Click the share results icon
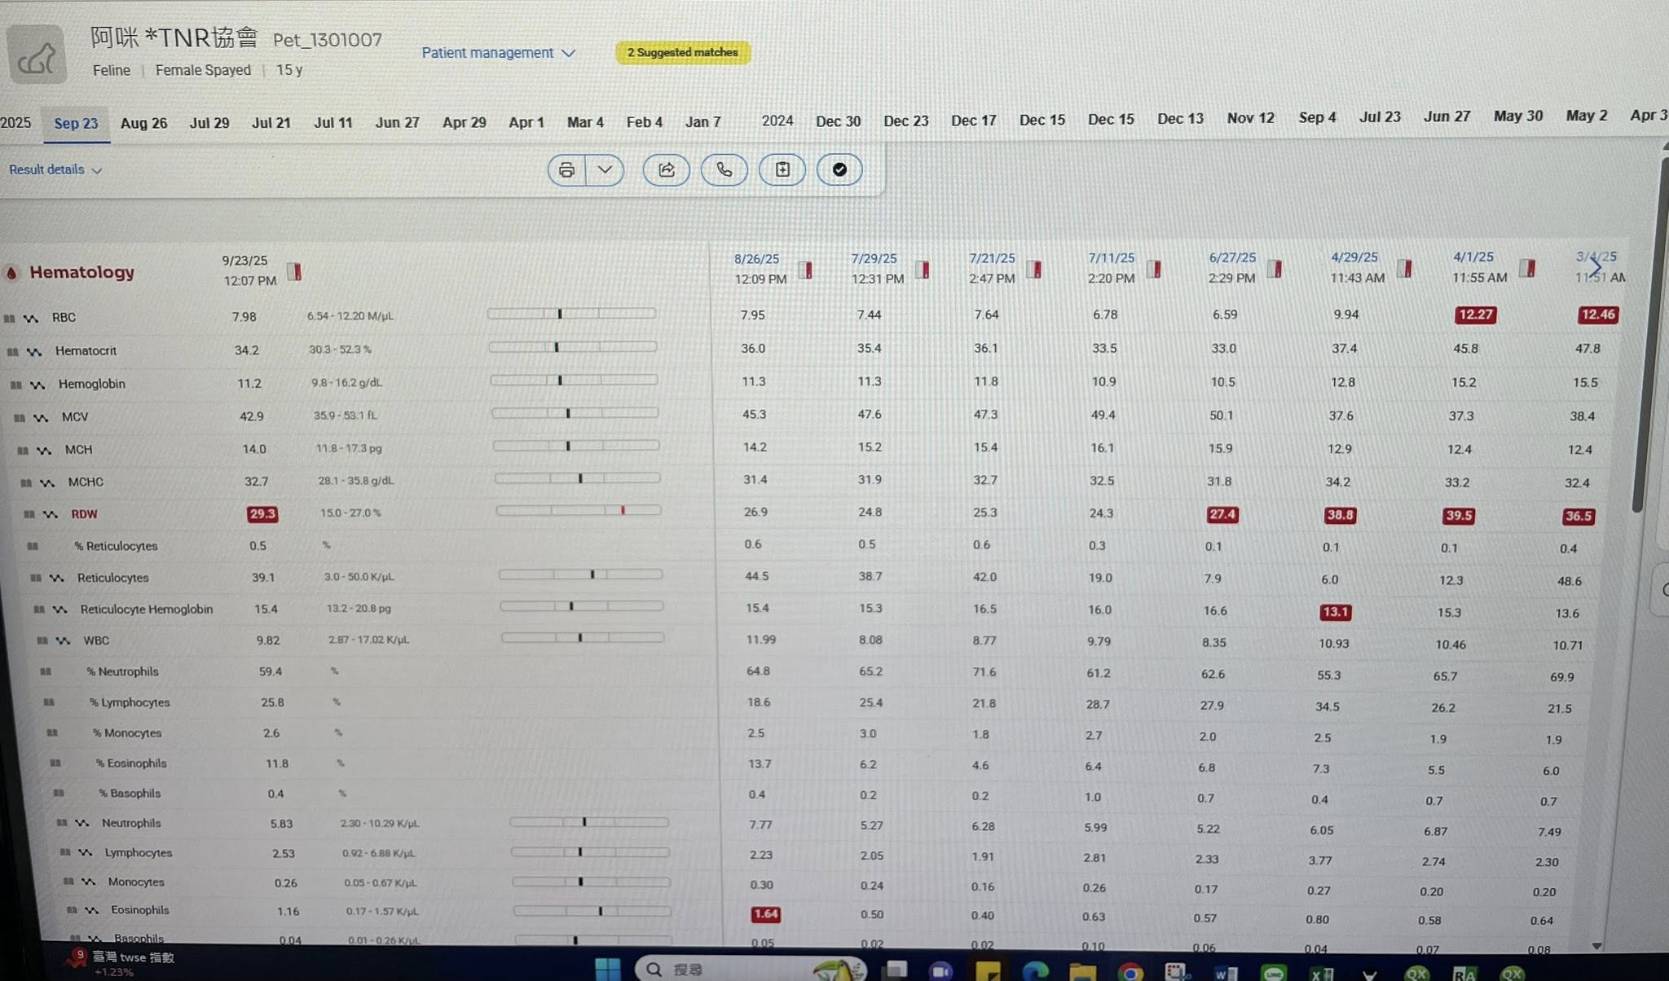Image resolution: width=1669 pixels, height=981 pixels. click(666, 170)
